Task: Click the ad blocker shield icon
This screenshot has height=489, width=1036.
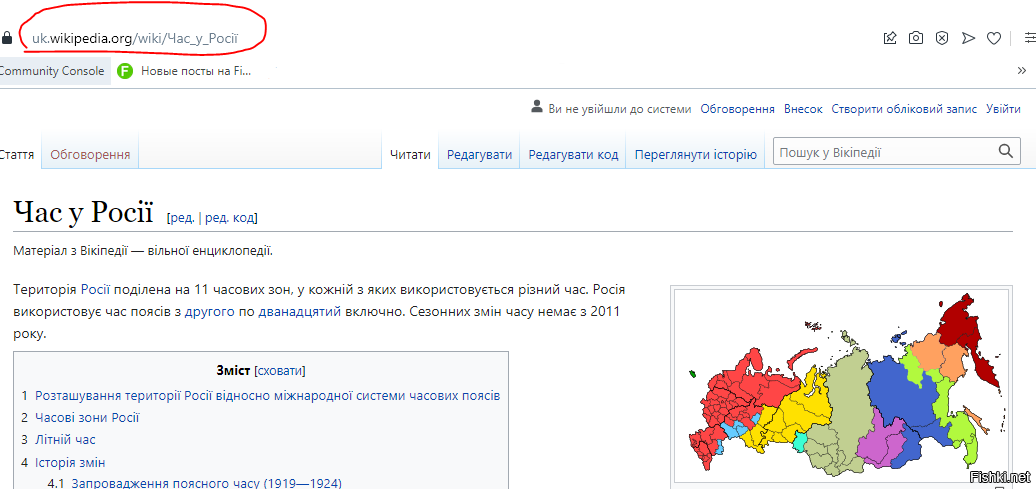Action: 942,38
